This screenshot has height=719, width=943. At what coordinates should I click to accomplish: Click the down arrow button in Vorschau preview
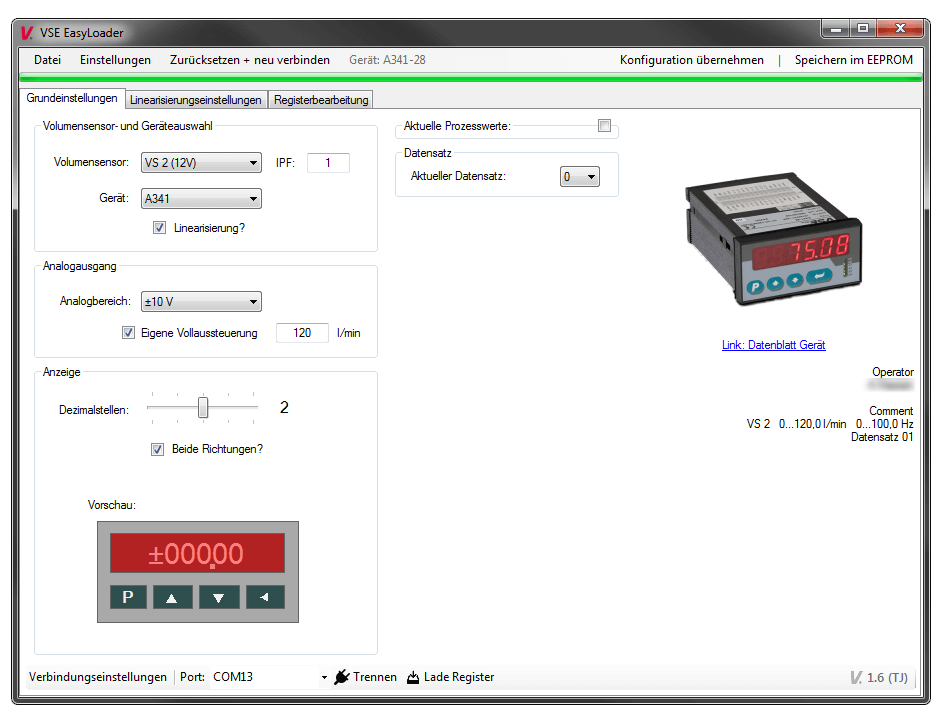[x=219, y=597]
